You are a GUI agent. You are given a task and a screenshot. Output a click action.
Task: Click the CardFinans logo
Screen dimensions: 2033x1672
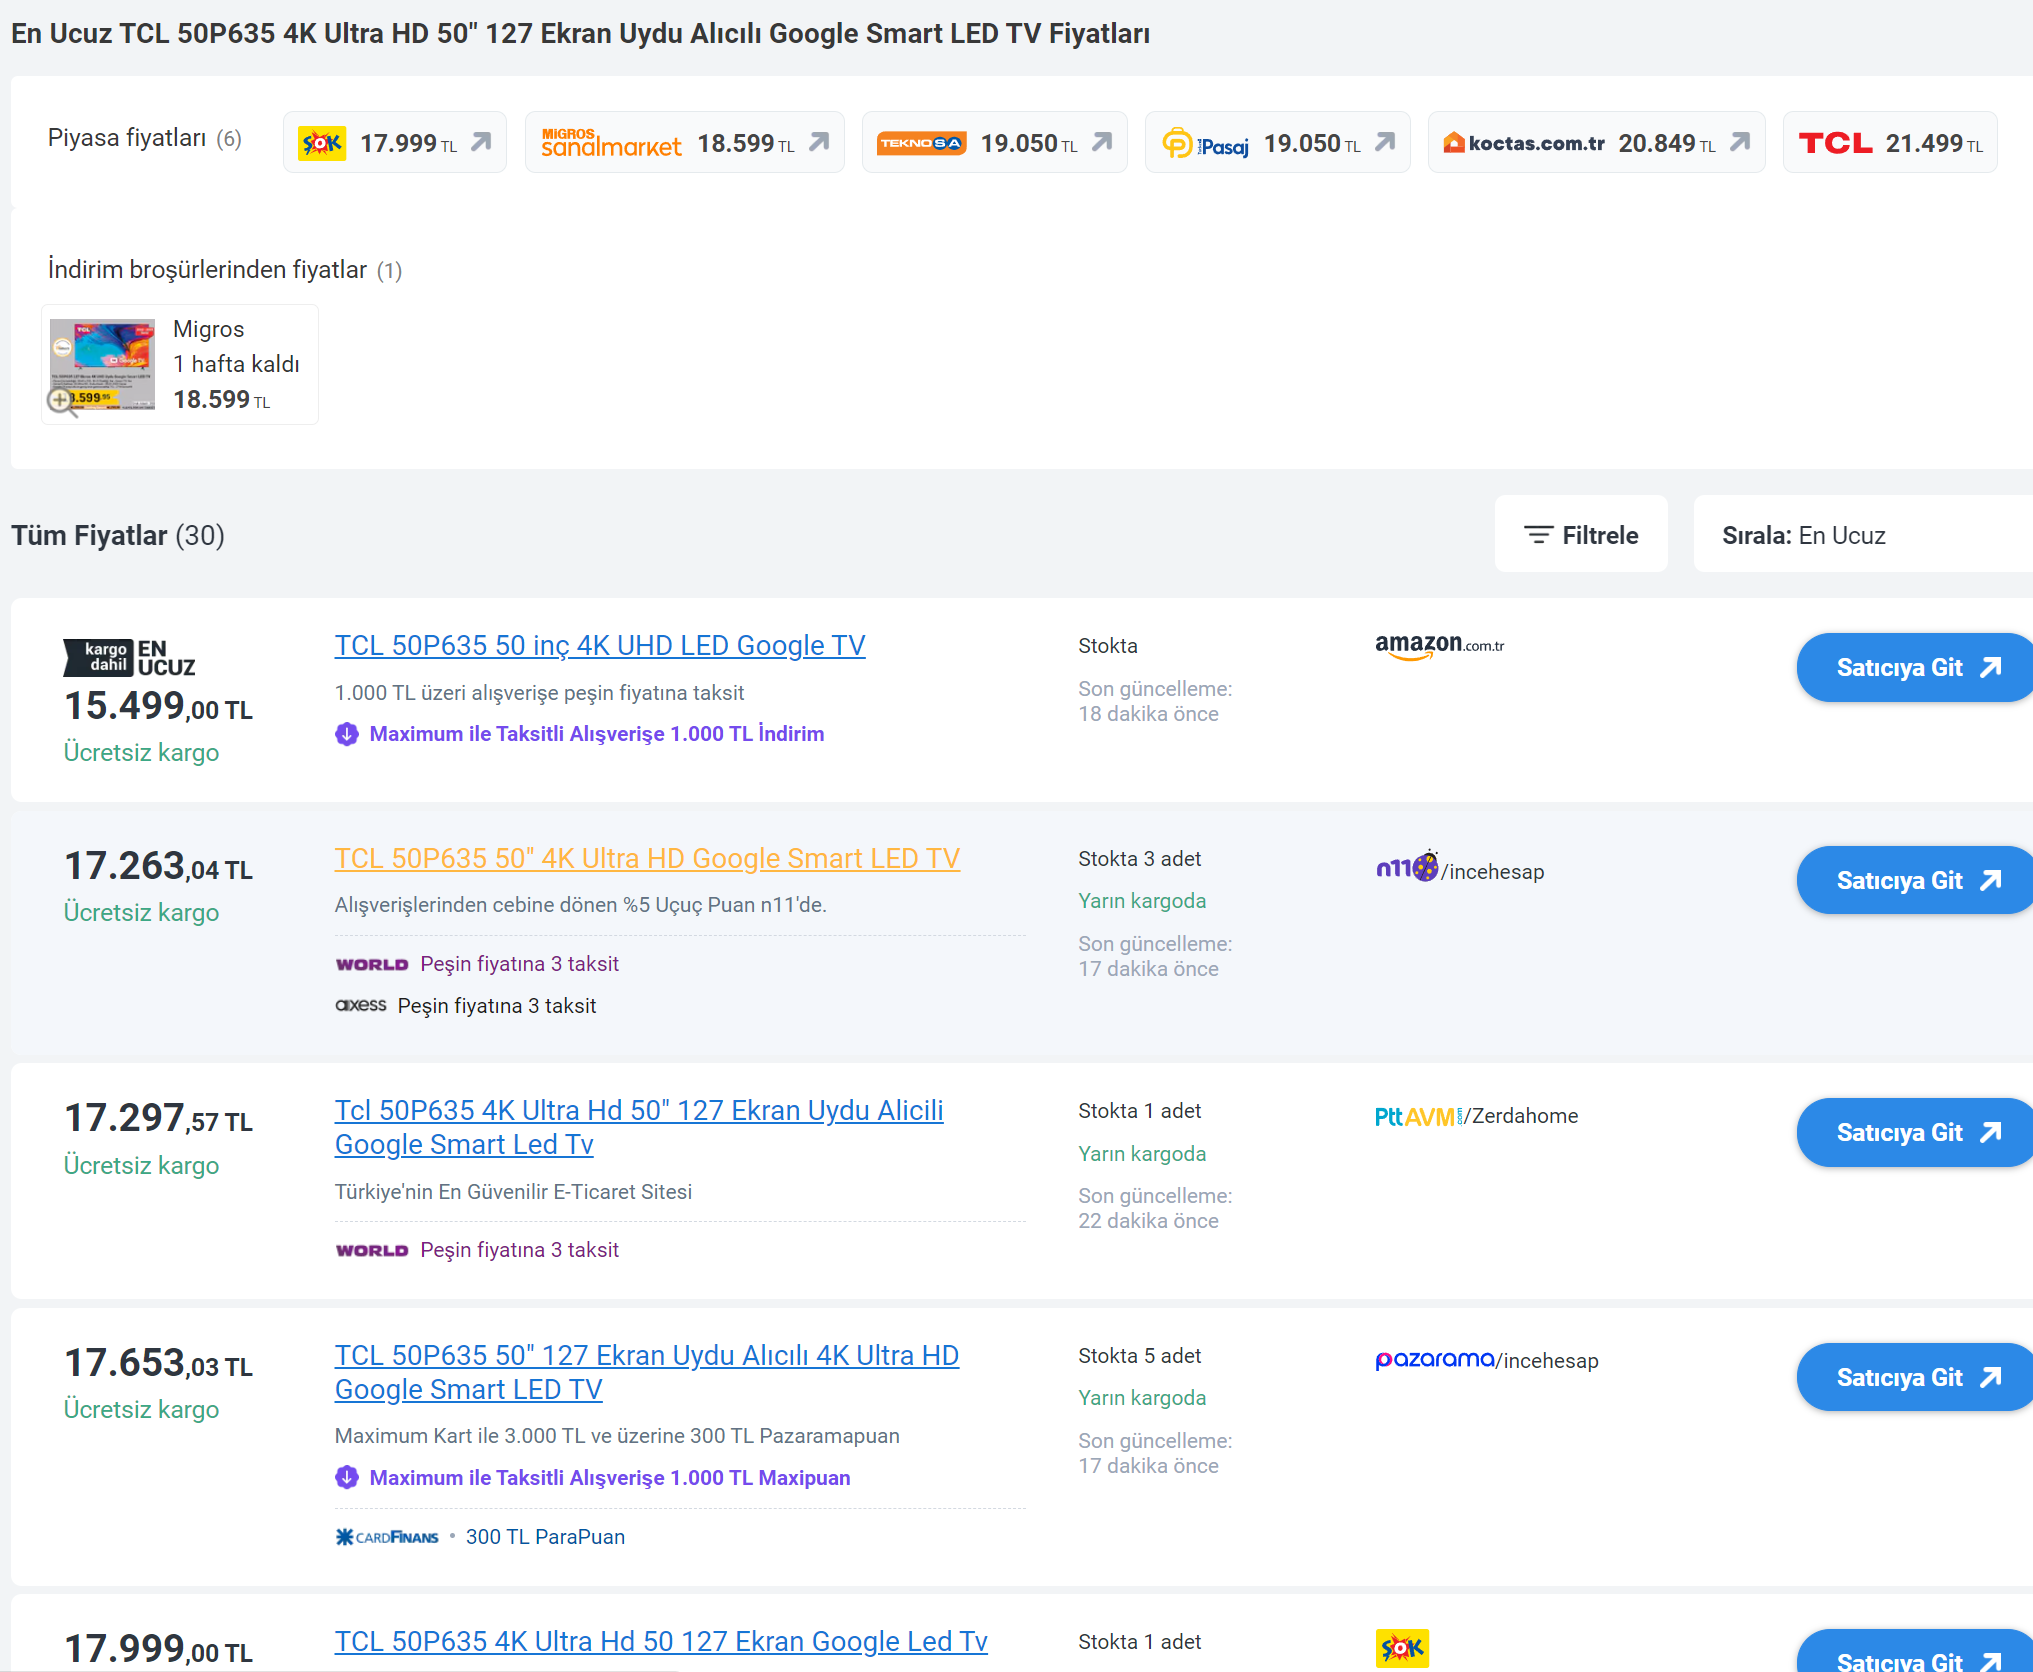point(387,1537)
